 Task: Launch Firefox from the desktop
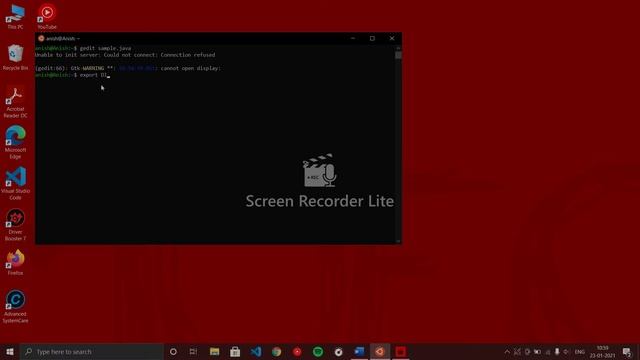point(15,262)
